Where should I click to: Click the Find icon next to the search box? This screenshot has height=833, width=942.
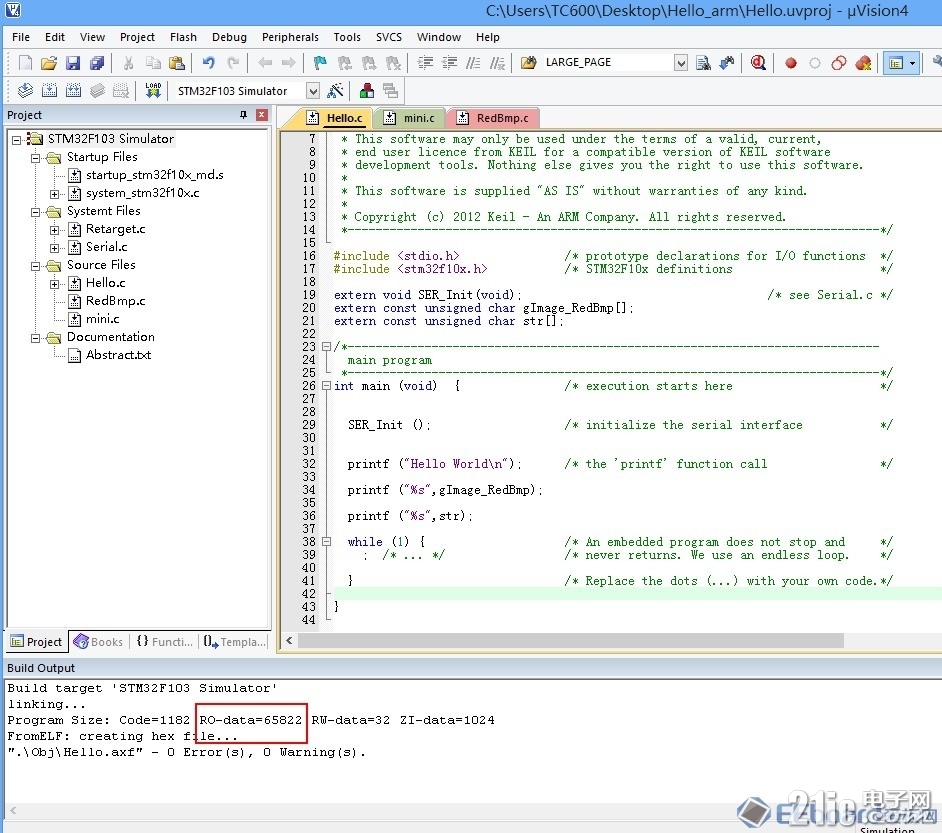(x=703, y=62)
